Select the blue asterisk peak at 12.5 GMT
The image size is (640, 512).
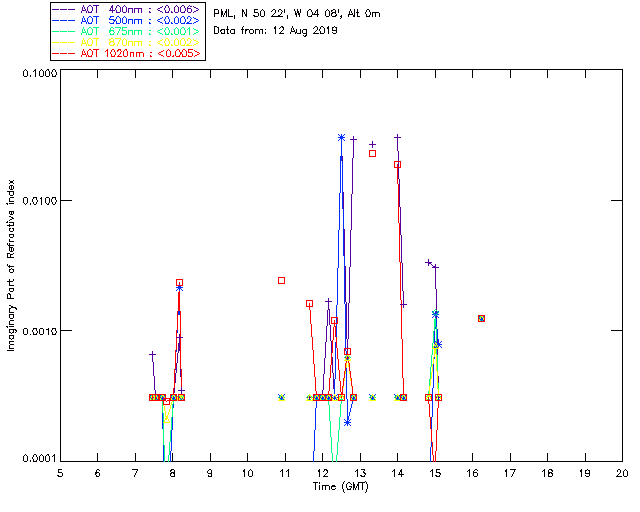(x=342, y=138)
